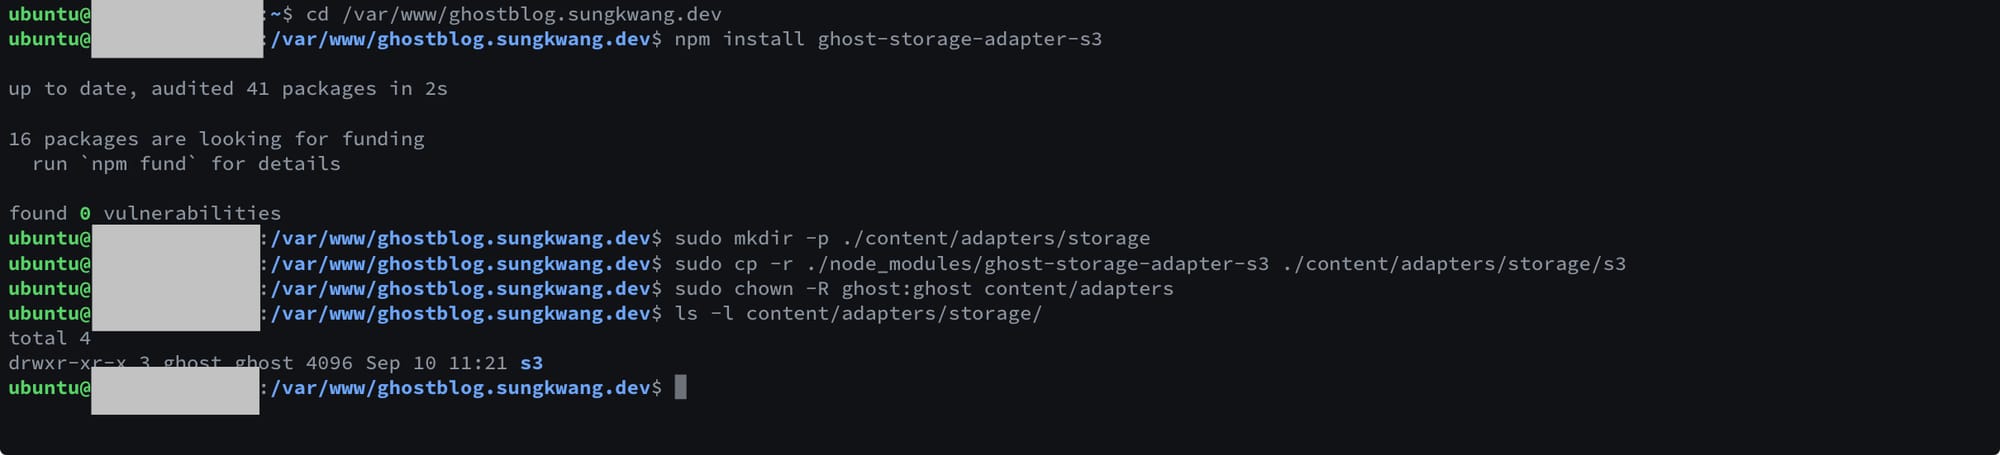The width and height of the screenshot is (2000, 455).
Task: Click the 'total 4' output line
Action: click(x=49, y=338)
